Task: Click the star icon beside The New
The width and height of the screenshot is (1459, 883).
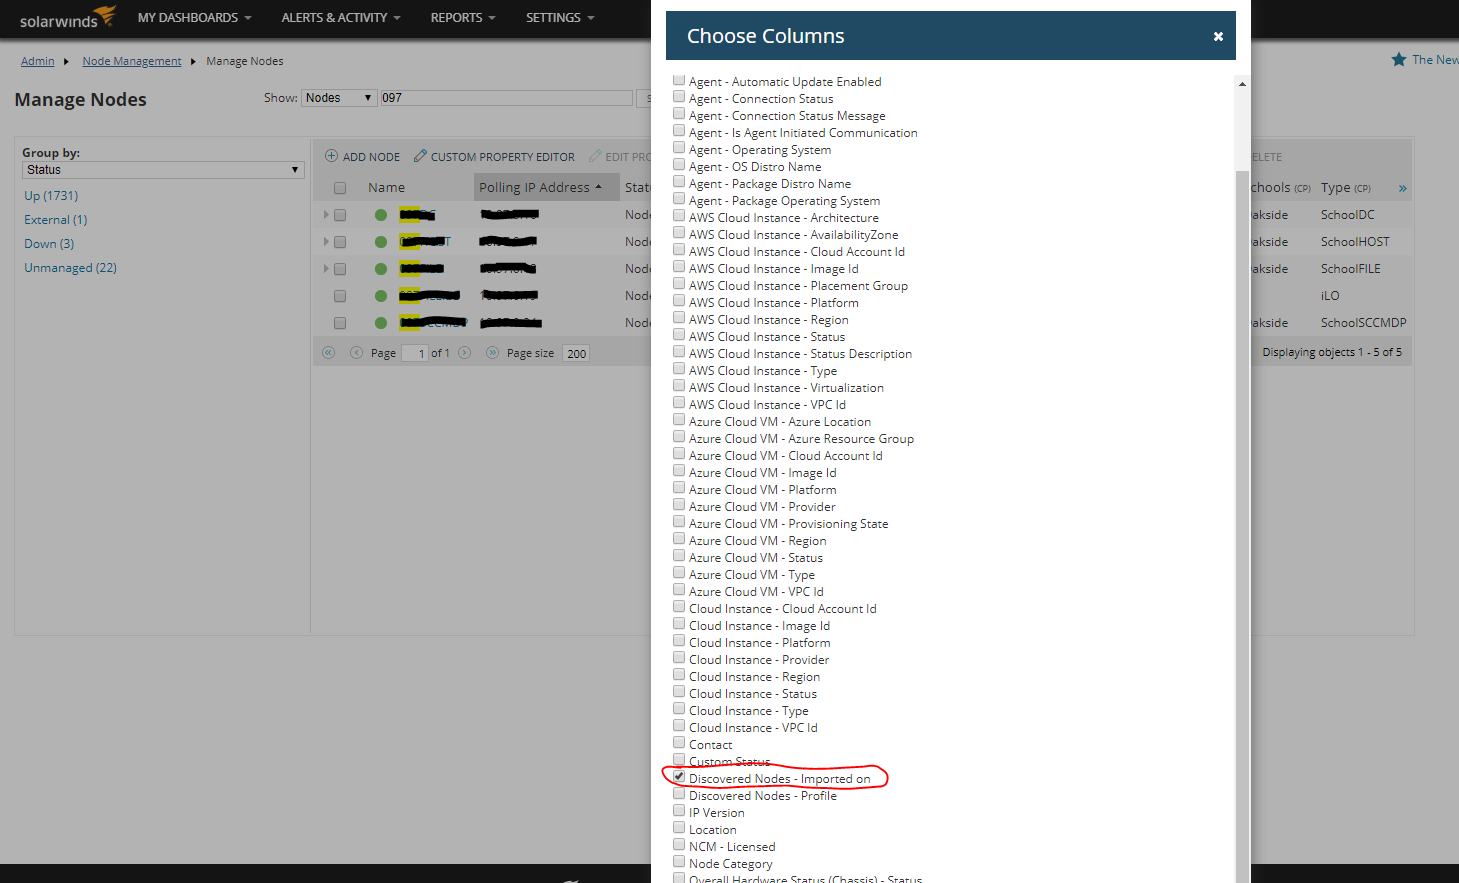Action: (1399, 60)
